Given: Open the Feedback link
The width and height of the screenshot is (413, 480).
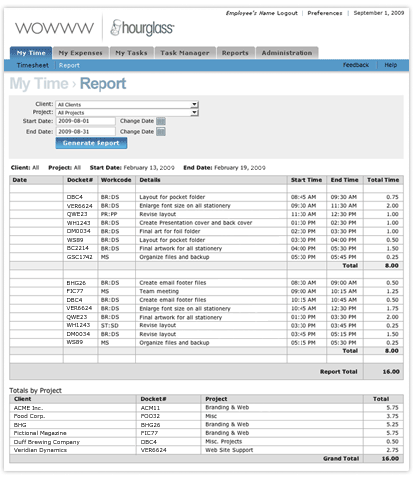Looking at the screenshot, I should coord(356,65).
